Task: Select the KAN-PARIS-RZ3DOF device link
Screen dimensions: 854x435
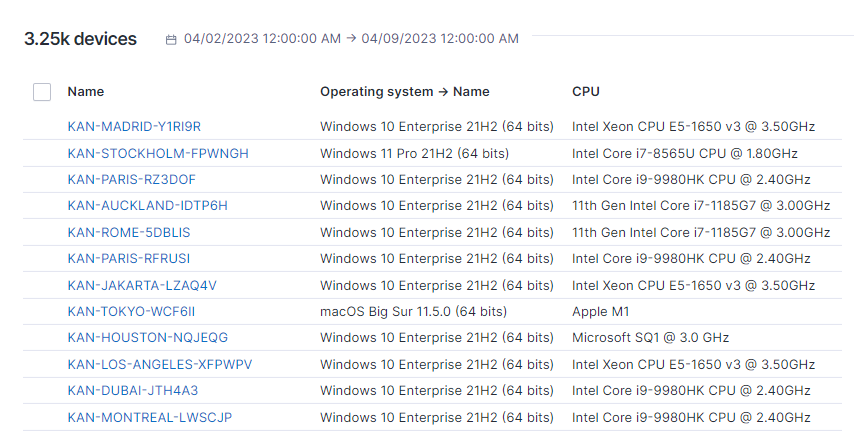Action: click(132, 180)
